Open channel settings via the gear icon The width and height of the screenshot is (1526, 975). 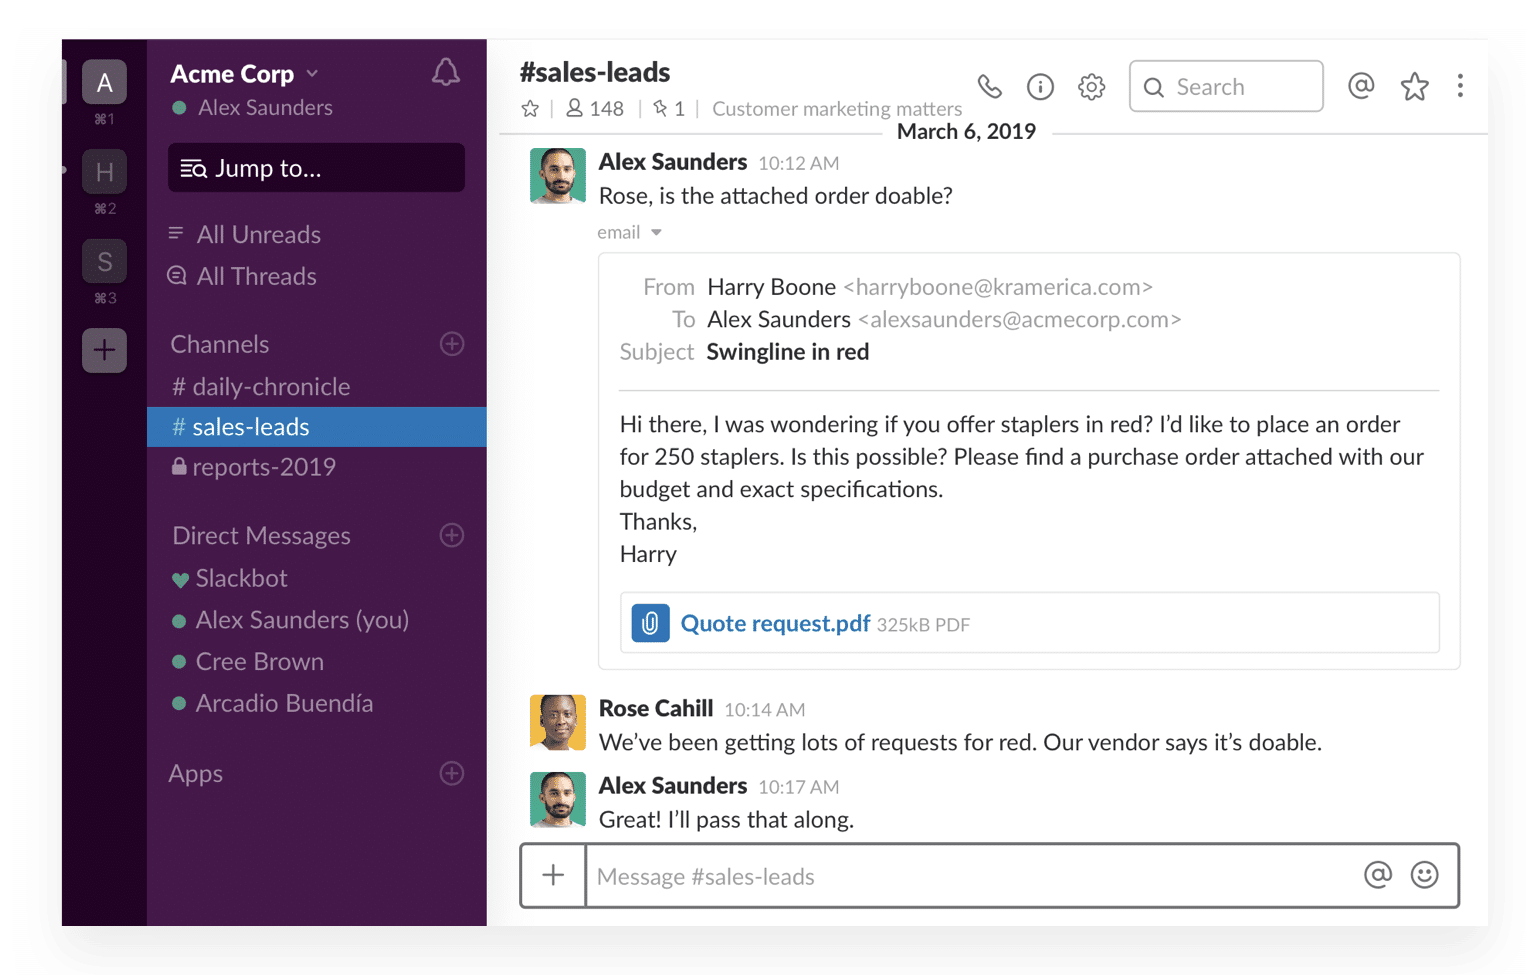coord(1092,87)
